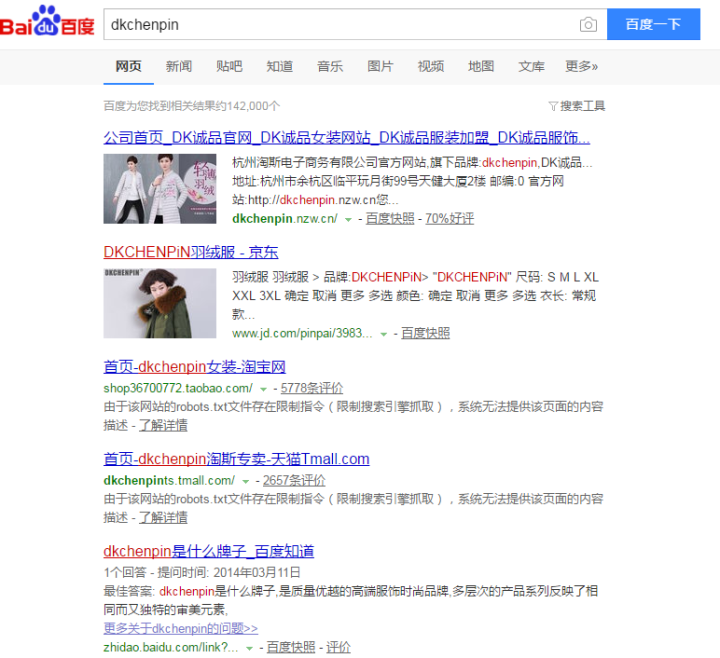Click the dkchenpints.tmall.com/ URL text
The image size is (720, 658).
pyautogui.click(x=169, y=480)
